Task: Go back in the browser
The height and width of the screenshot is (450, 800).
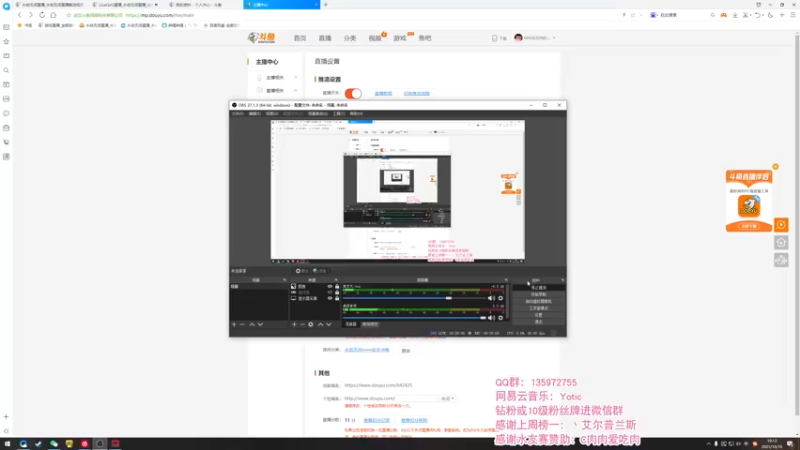Action: pos(20,15)
